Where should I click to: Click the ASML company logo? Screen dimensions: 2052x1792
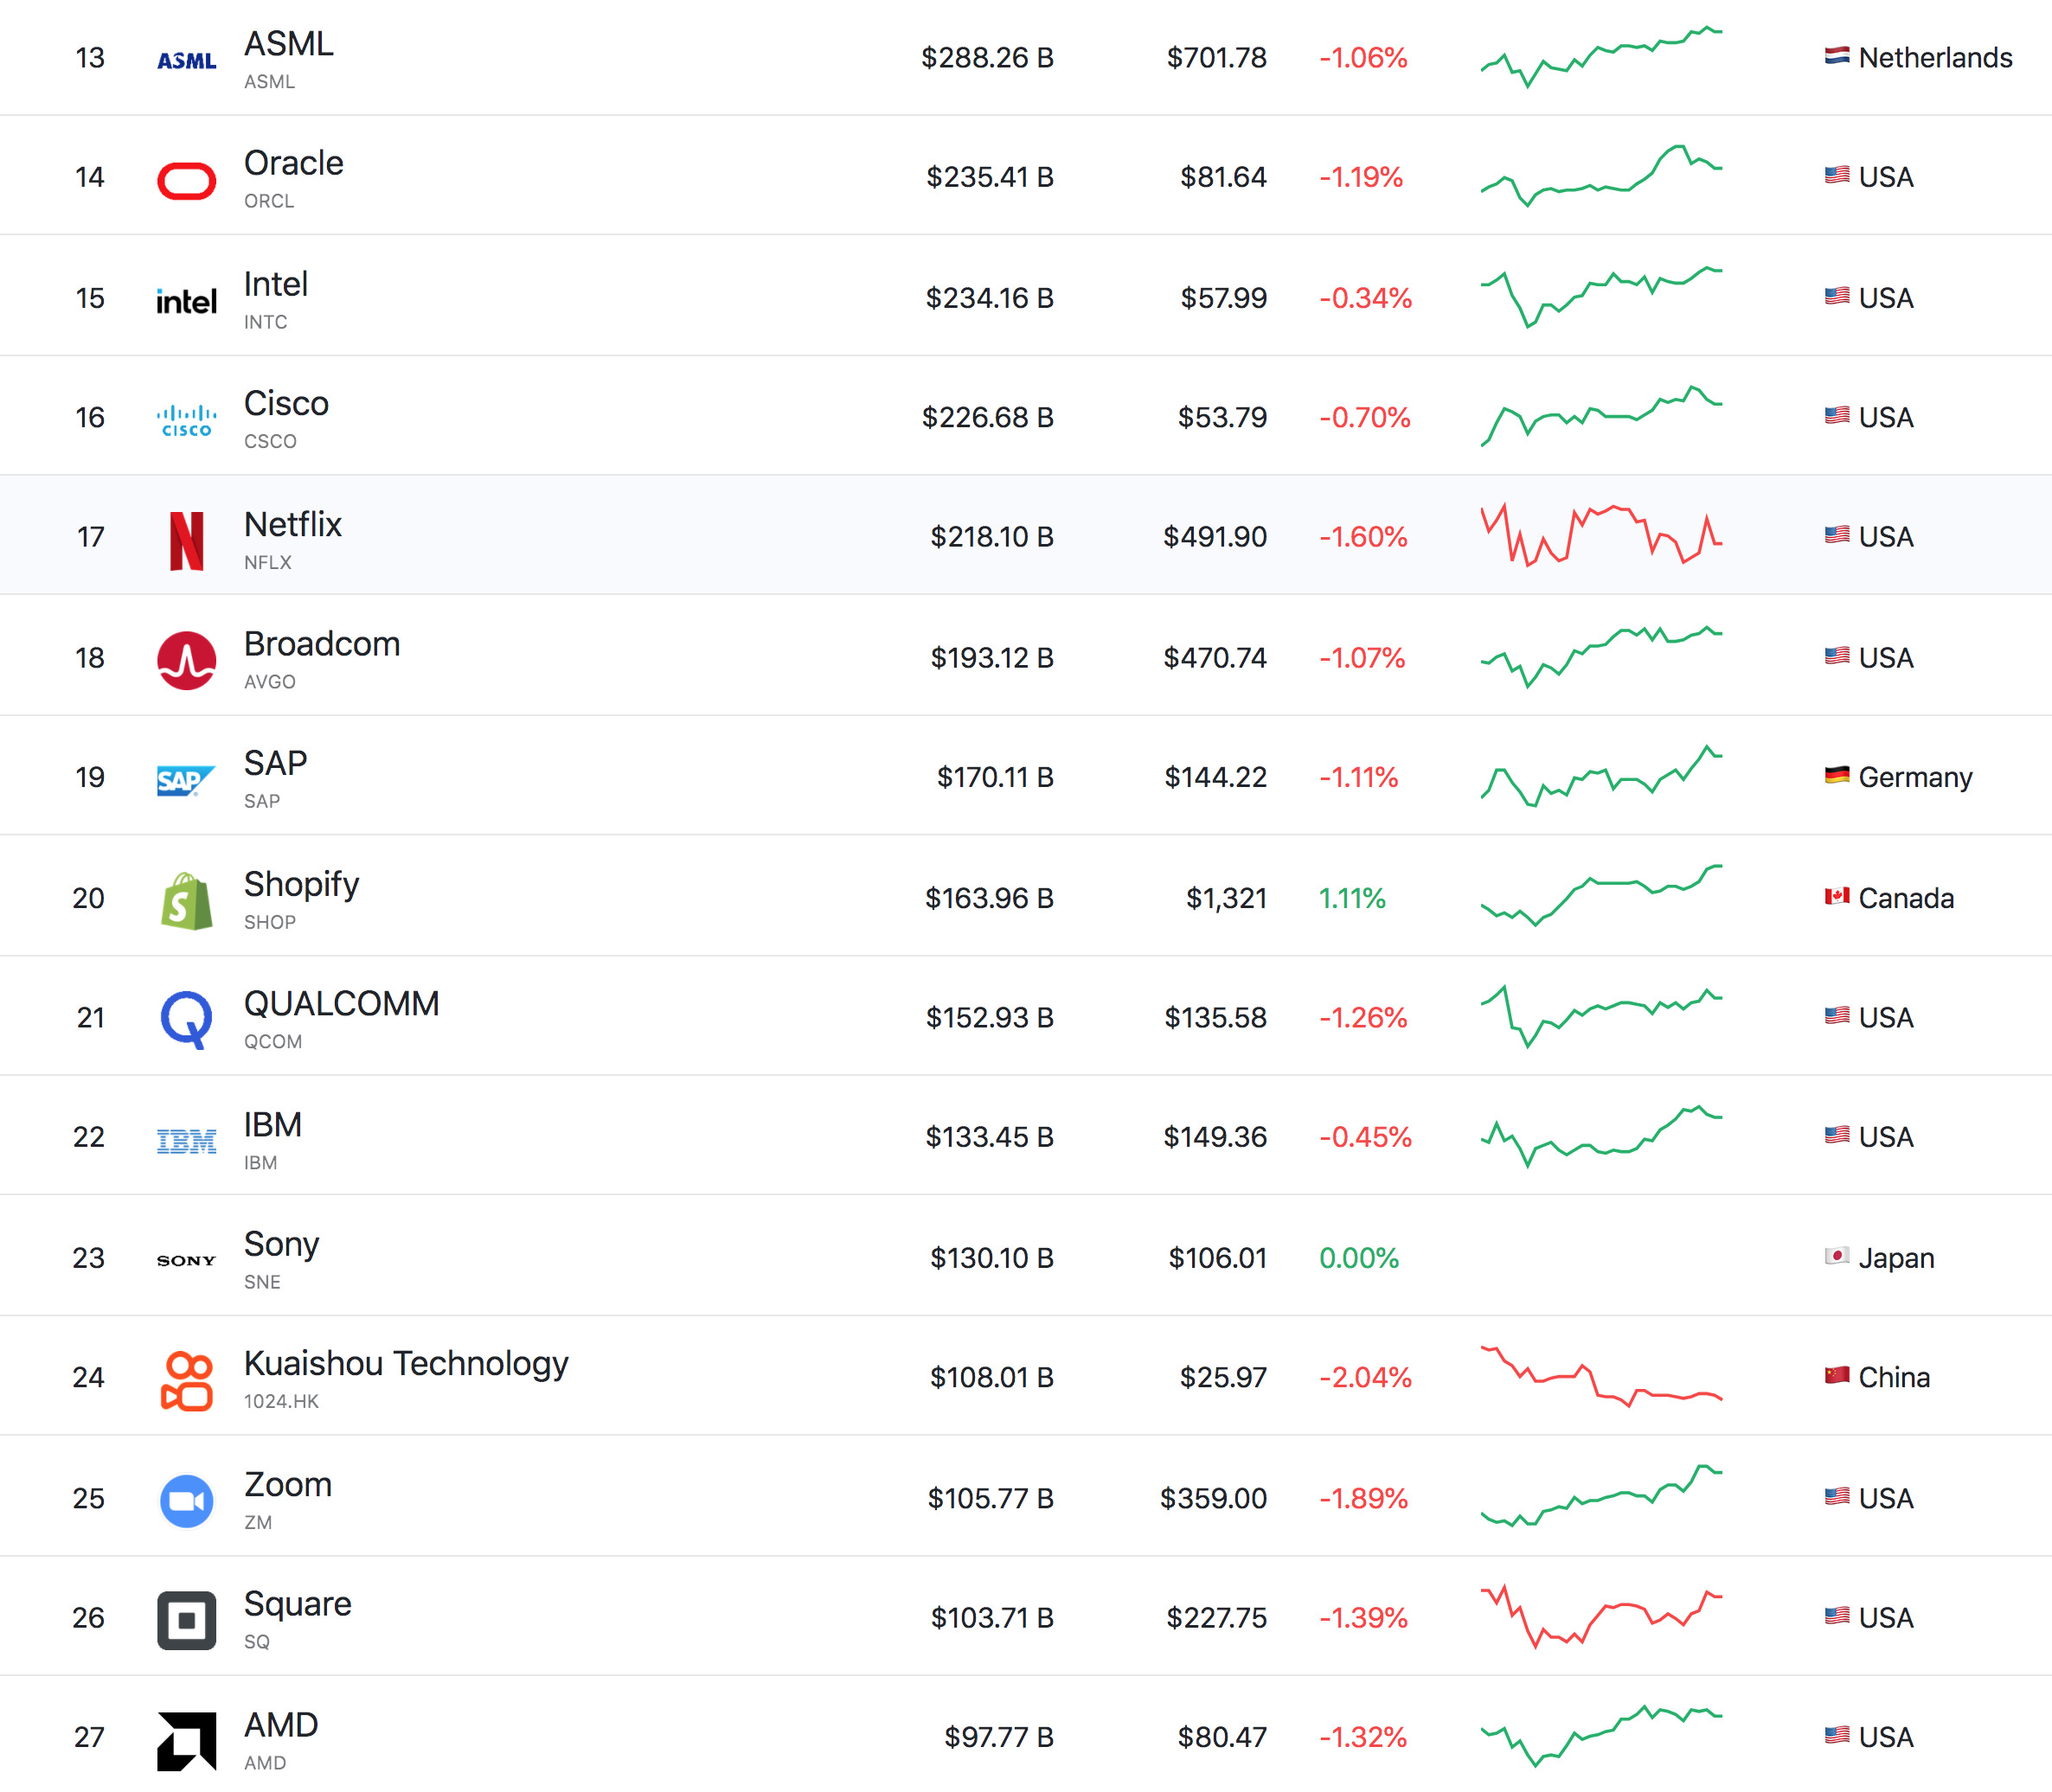[x=187, y=61]
